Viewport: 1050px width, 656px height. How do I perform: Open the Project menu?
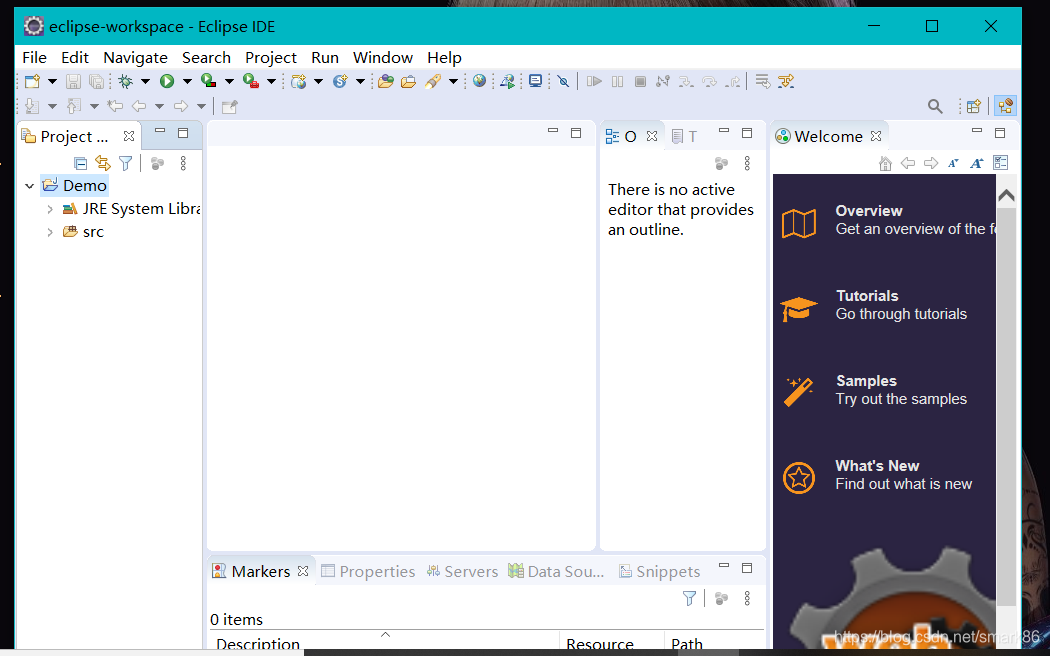coord(271,58)
